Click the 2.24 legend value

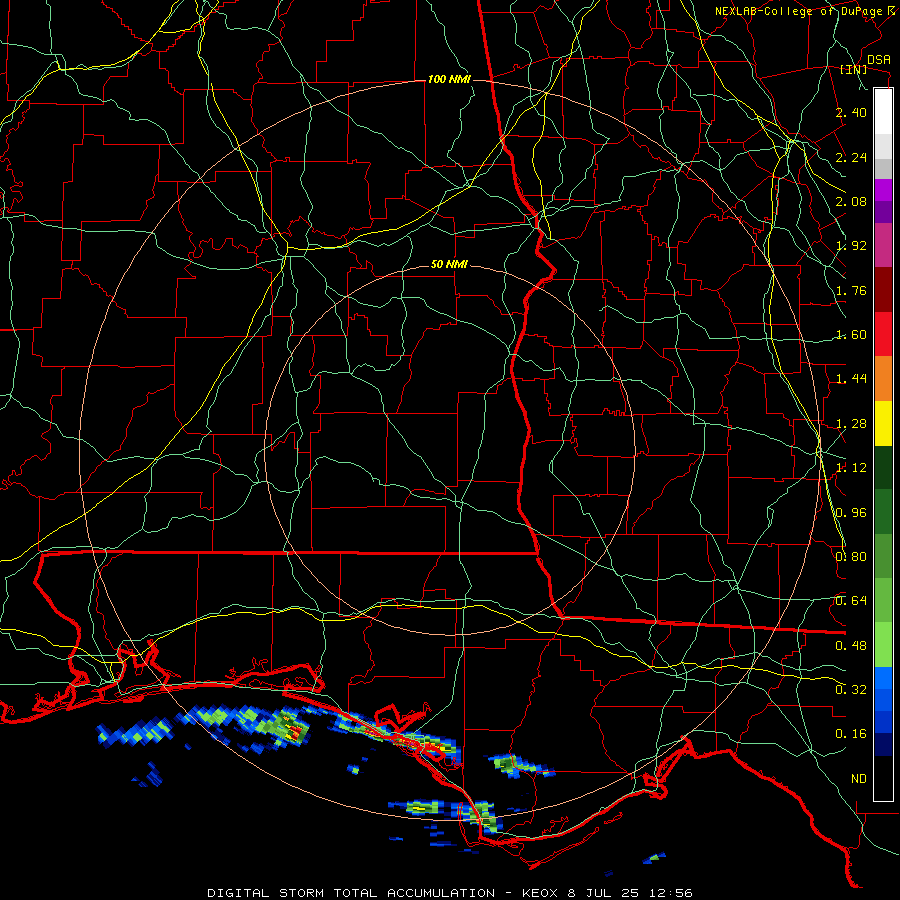pyautogui.click(x=851, y=157)
